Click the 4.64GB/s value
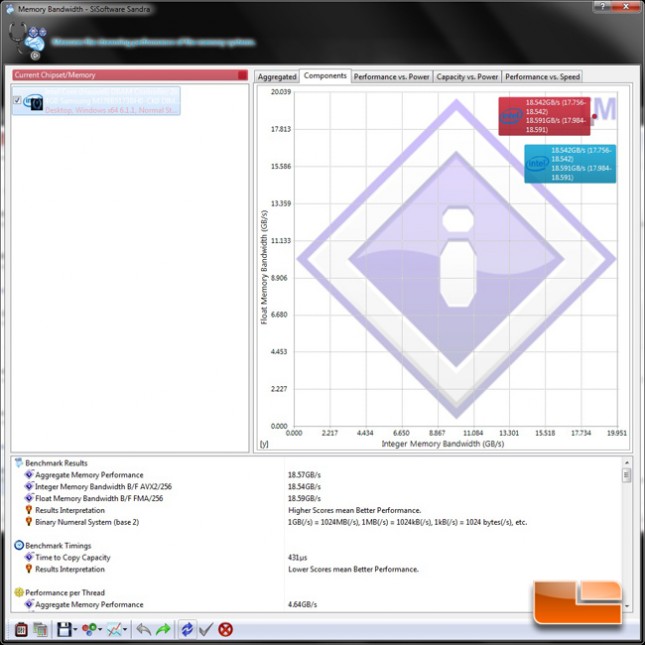The height and width of the screenshot is (645, 645). coord(302,604)
